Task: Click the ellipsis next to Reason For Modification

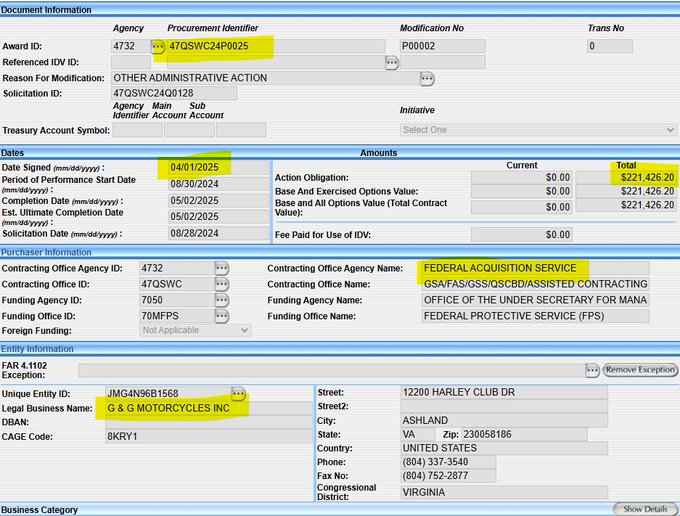Action: [x=427, y=78]
